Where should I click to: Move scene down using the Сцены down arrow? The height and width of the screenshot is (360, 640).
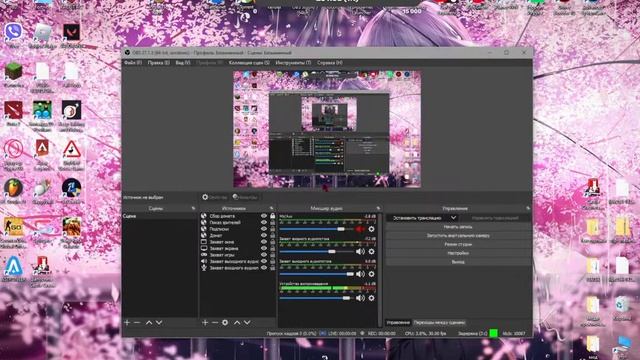pyautogui.click(x=159, y=322)
